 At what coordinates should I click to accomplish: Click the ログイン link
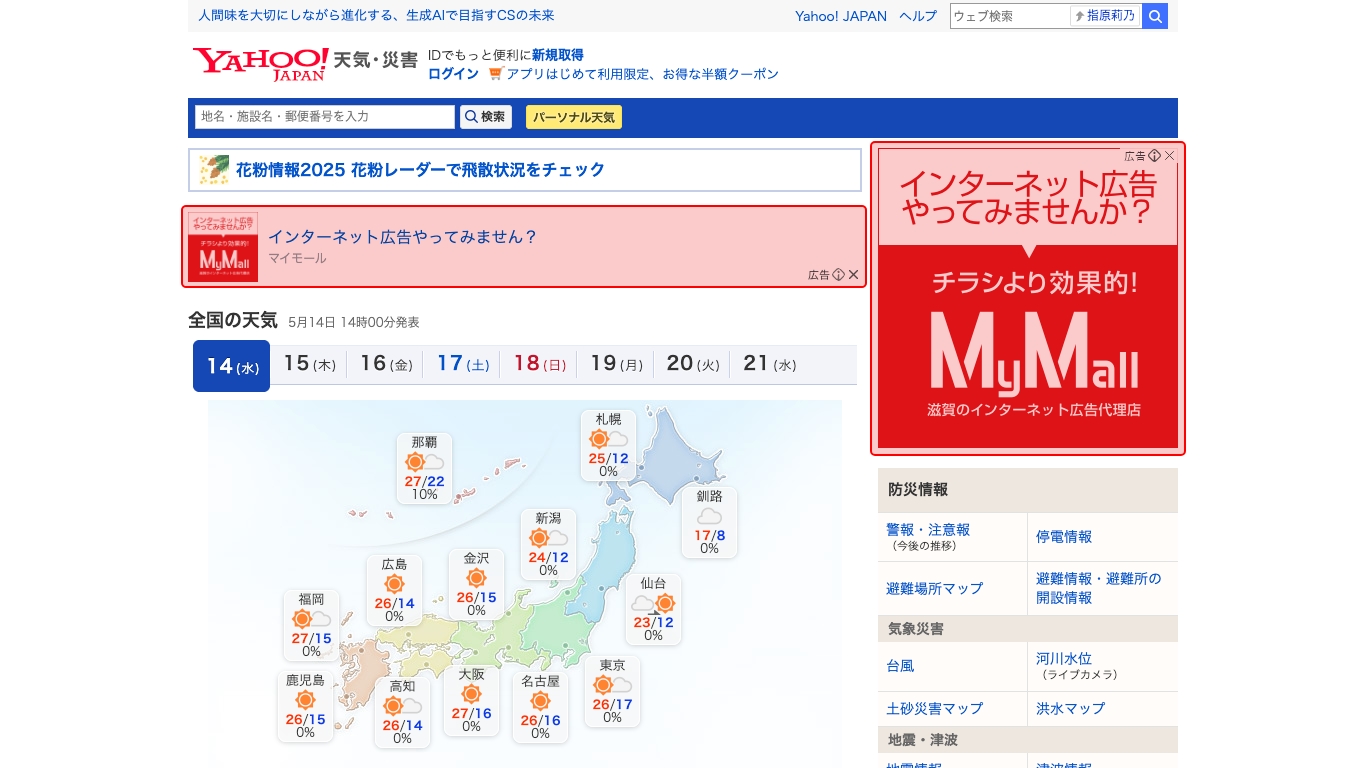453,74
